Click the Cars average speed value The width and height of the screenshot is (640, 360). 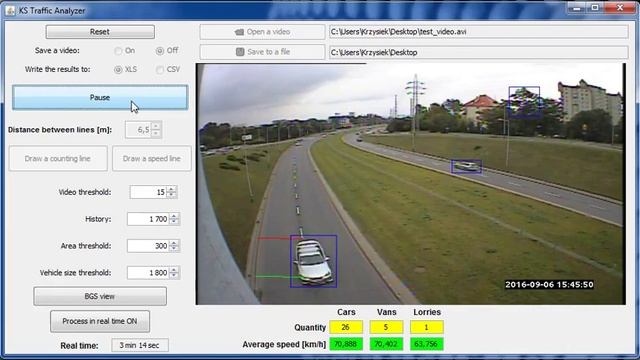pos(346,344)
